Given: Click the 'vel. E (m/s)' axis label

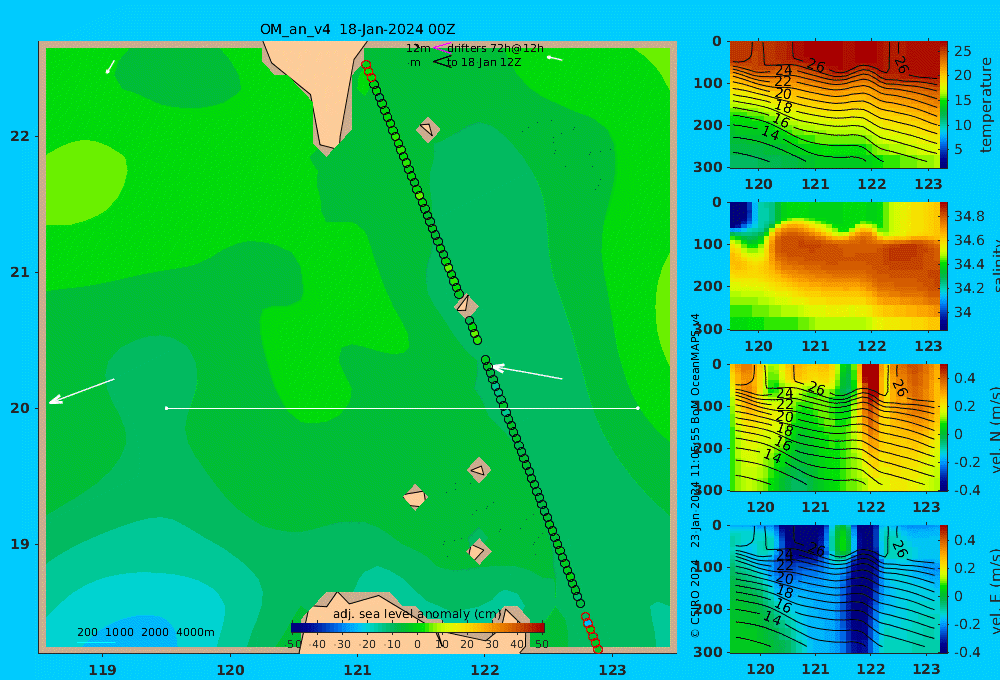Looking at the screenshot, I should [x=995, y=591].
